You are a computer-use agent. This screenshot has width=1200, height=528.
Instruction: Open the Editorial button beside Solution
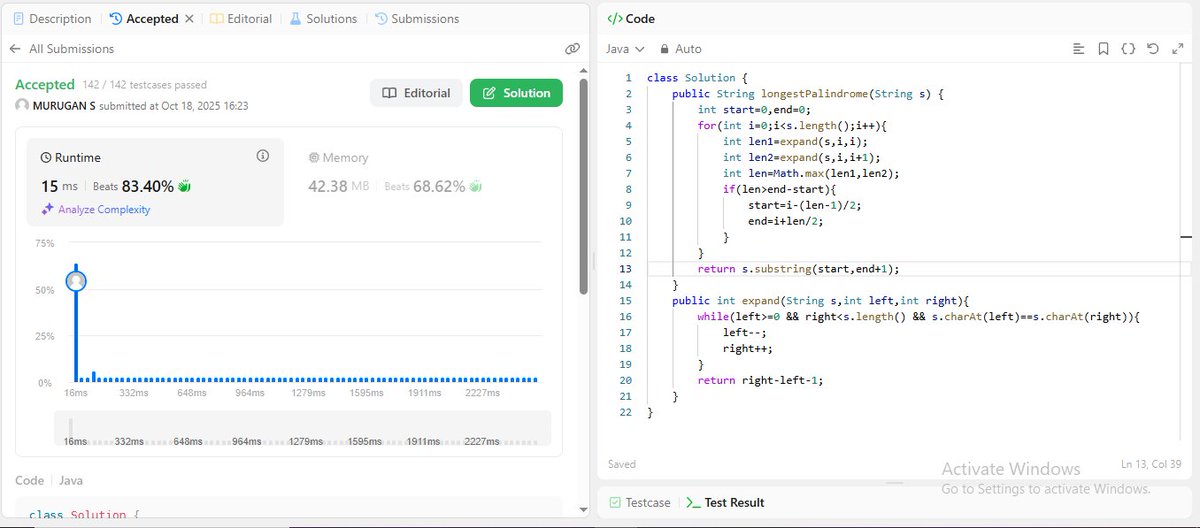[416, 93]
